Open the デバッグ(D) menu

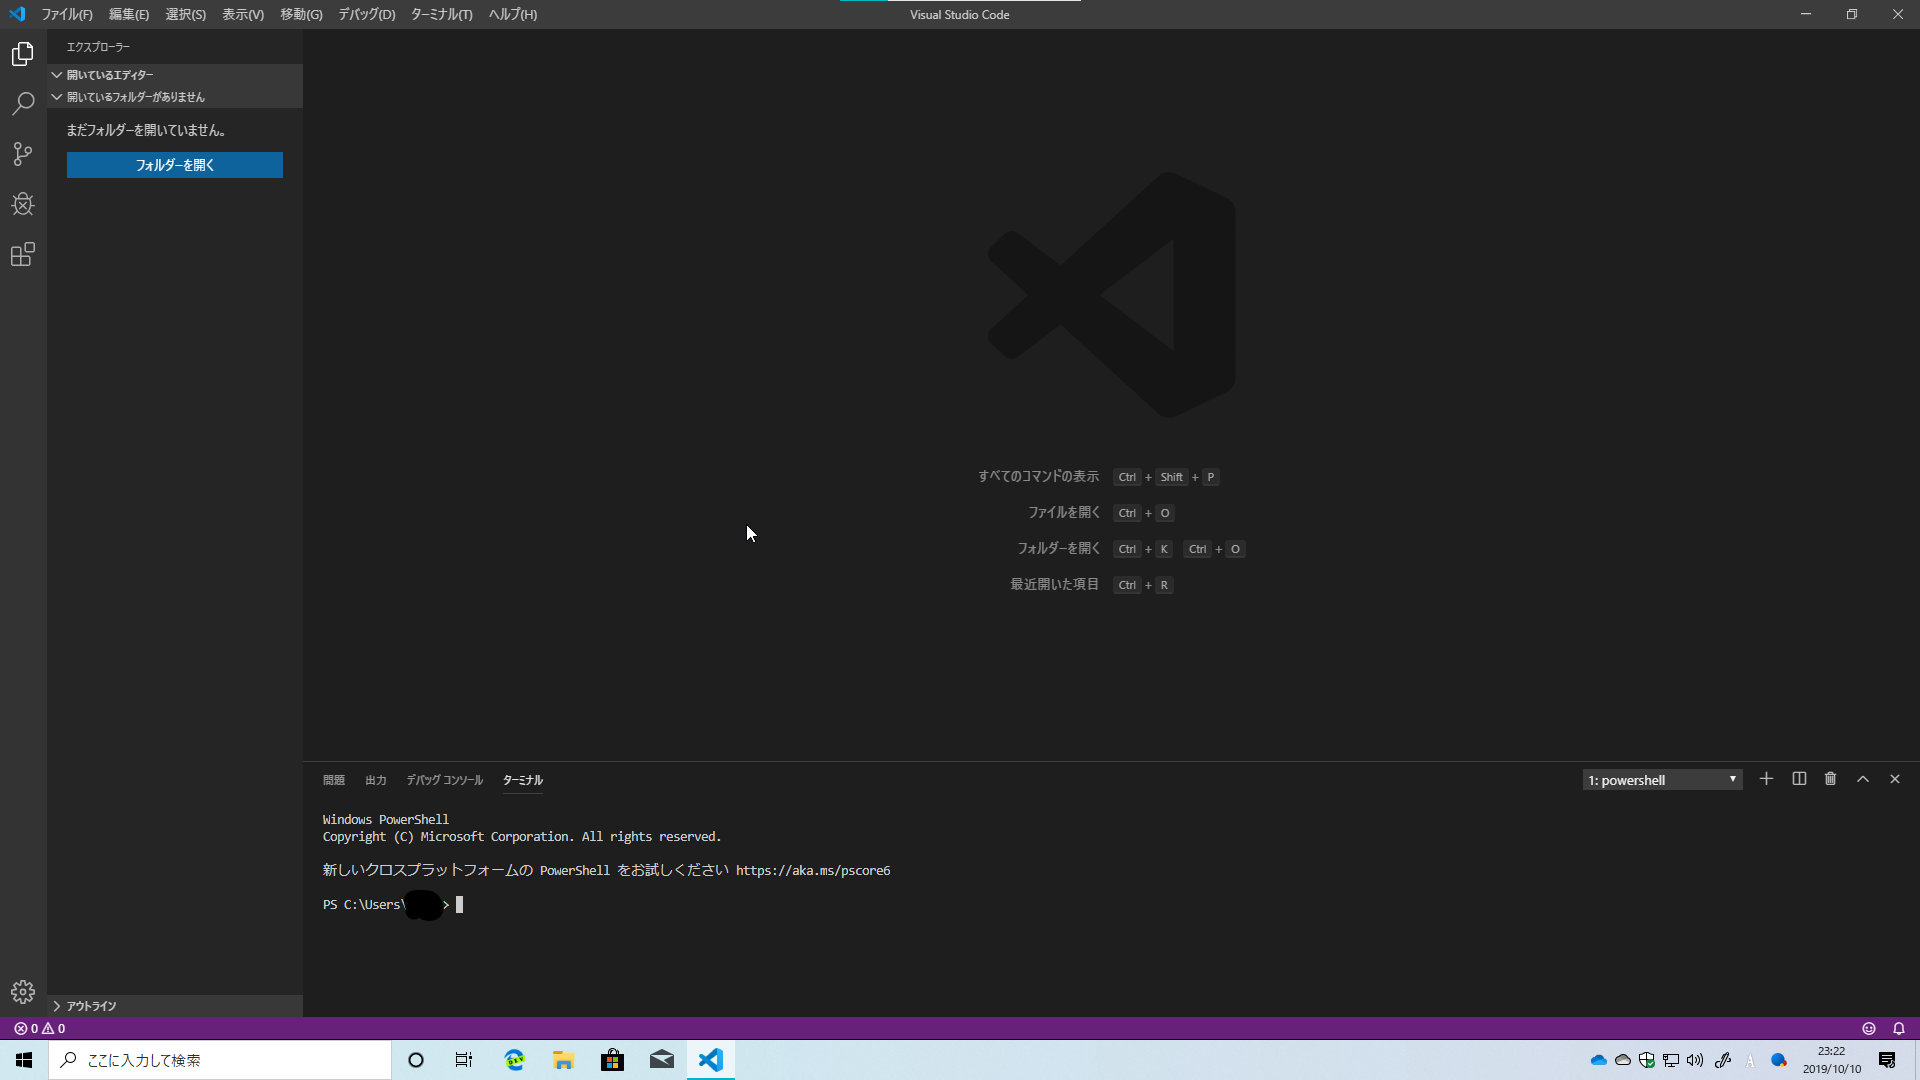[x=367, y=14]
